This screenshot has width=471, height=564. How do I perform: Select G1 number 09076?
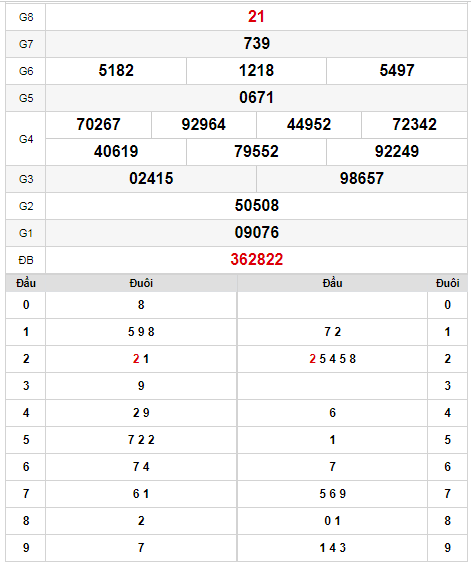coord(257,232)
